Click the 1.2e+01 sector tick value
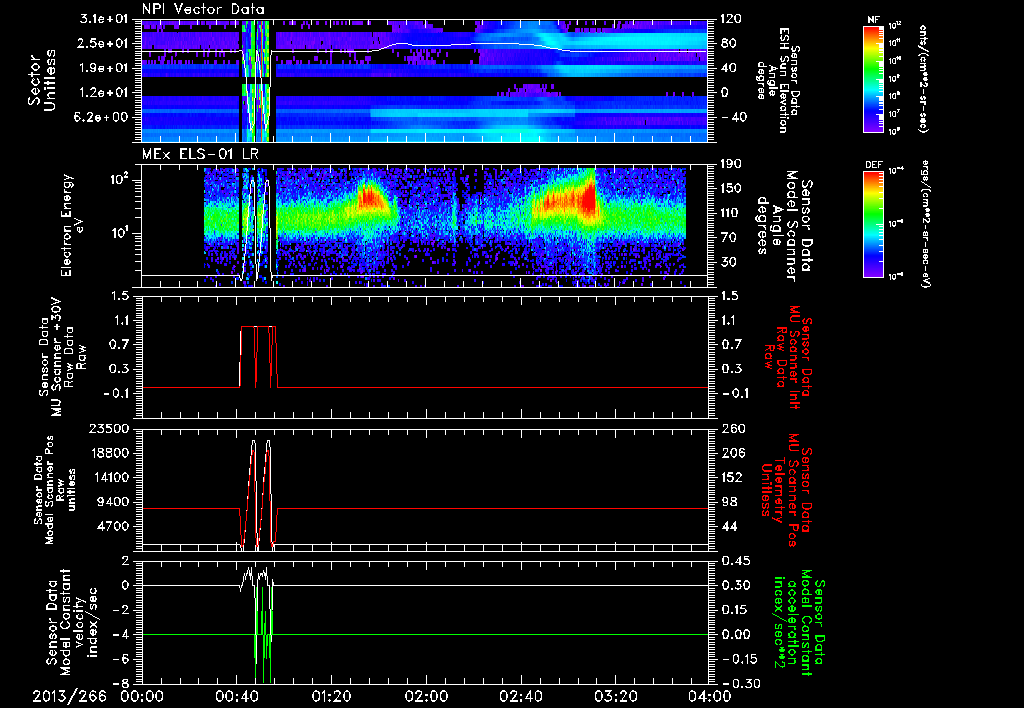Image resolution: width=1024 pixels, height=708 pixels. pyautogui.click(x=106, y=93)
